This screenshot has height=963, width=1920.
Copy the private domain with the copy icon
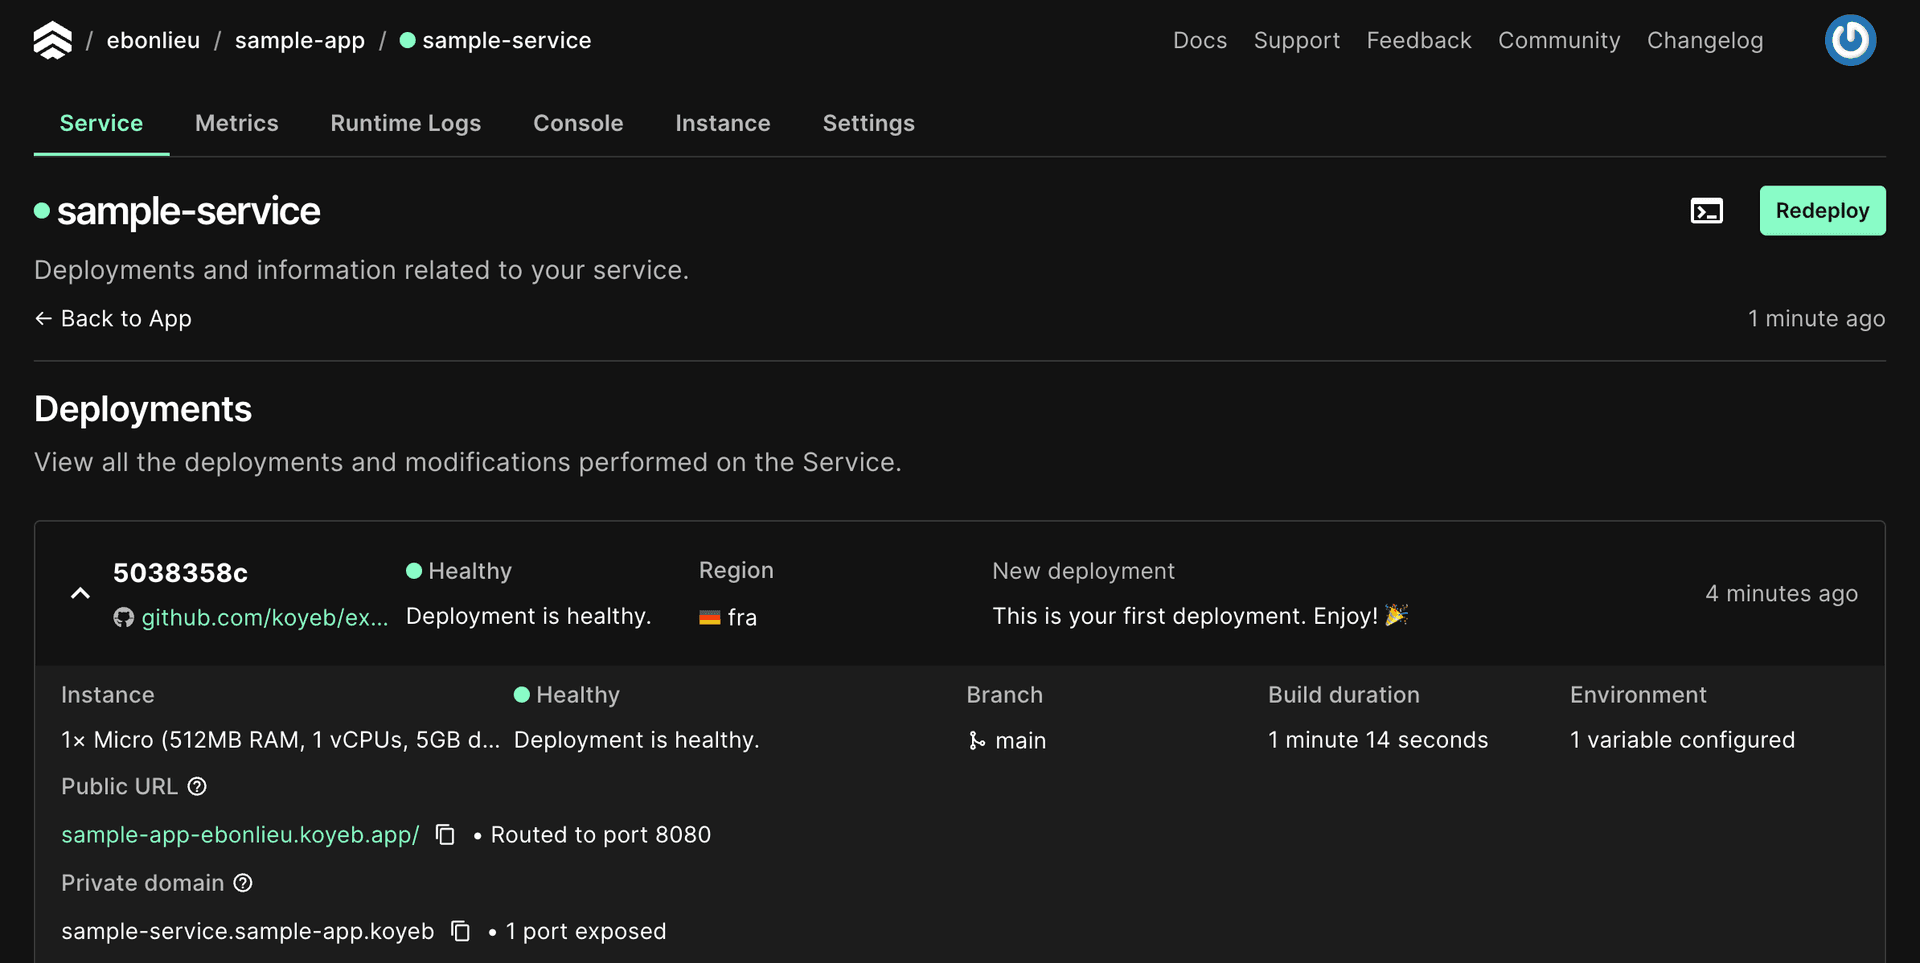coord(461,930)
